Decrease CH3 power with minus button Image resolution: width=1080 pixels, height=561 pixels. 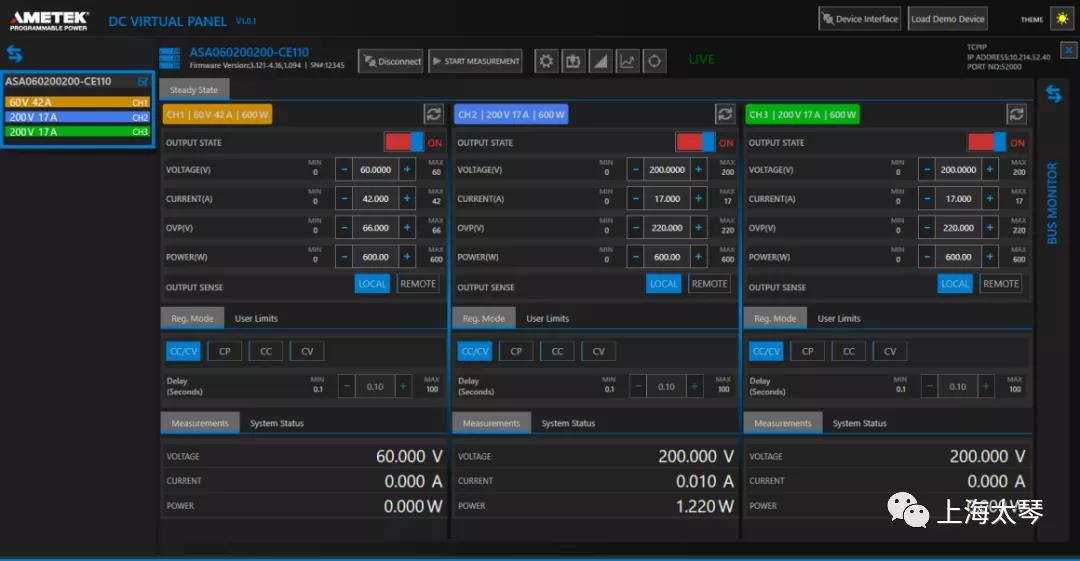[x=927, y=257]
